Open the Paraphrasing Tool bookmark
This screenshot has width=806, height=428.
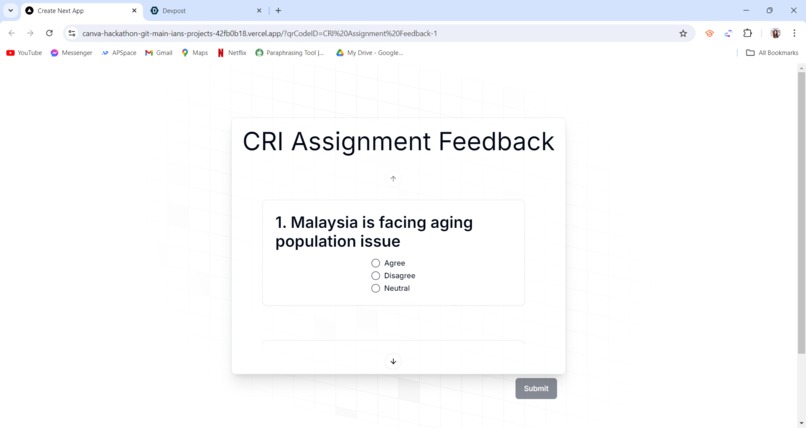pyautogui.click(x=290, y=53)
